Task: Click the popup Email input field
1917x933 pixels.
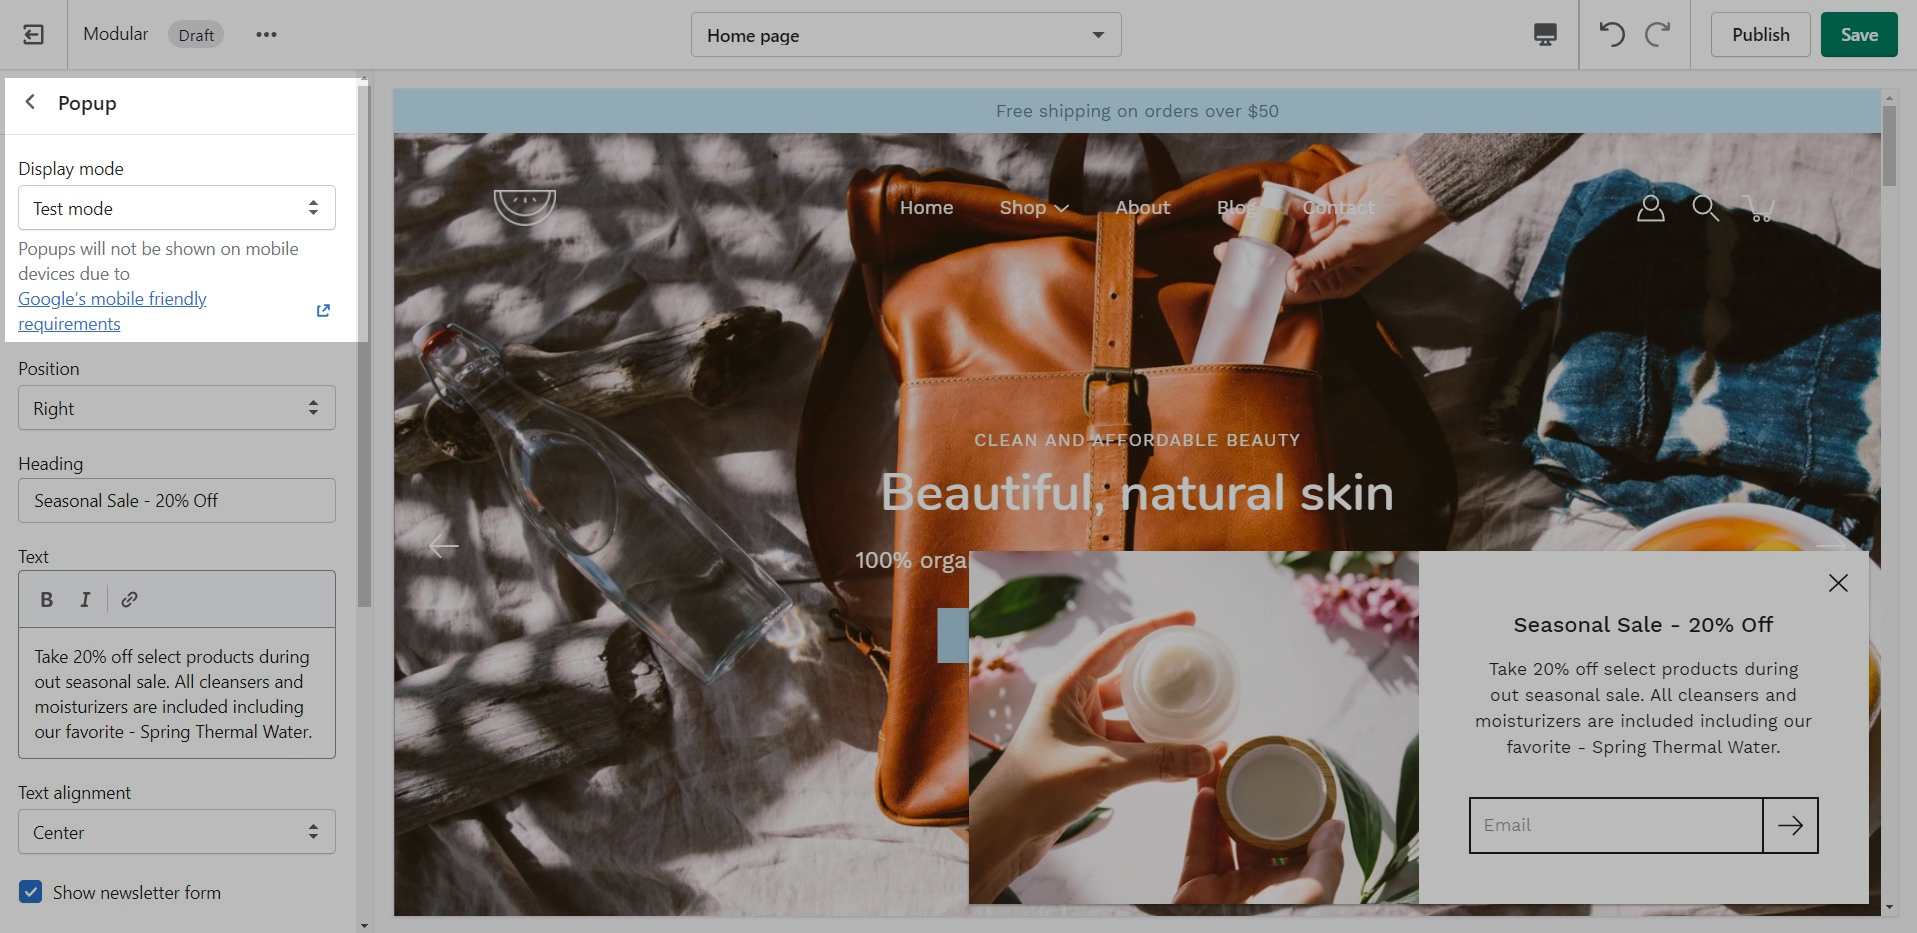Action: [x=1615, y=825]
